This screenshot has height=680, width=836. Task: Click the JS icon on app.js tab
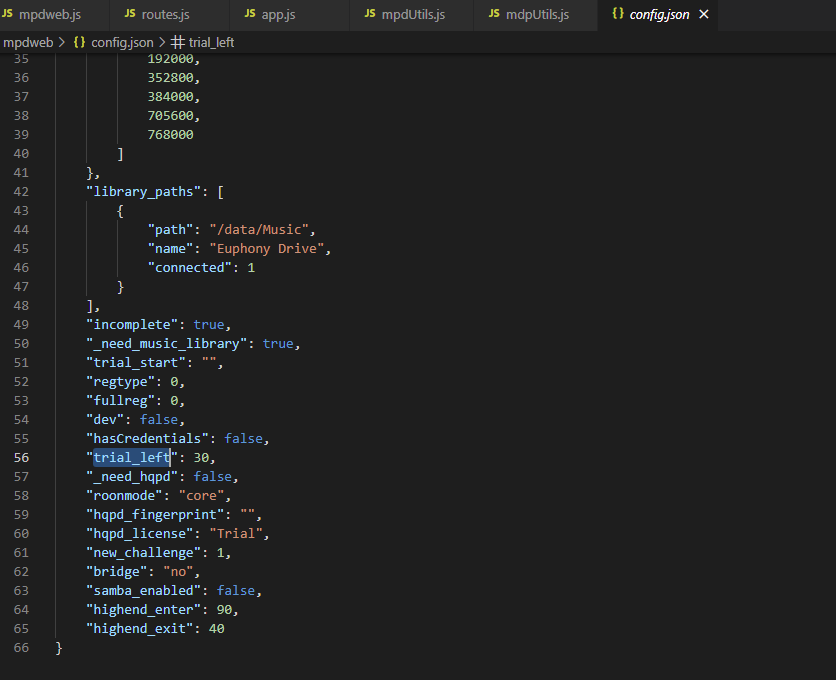click(x=250, y=13)
